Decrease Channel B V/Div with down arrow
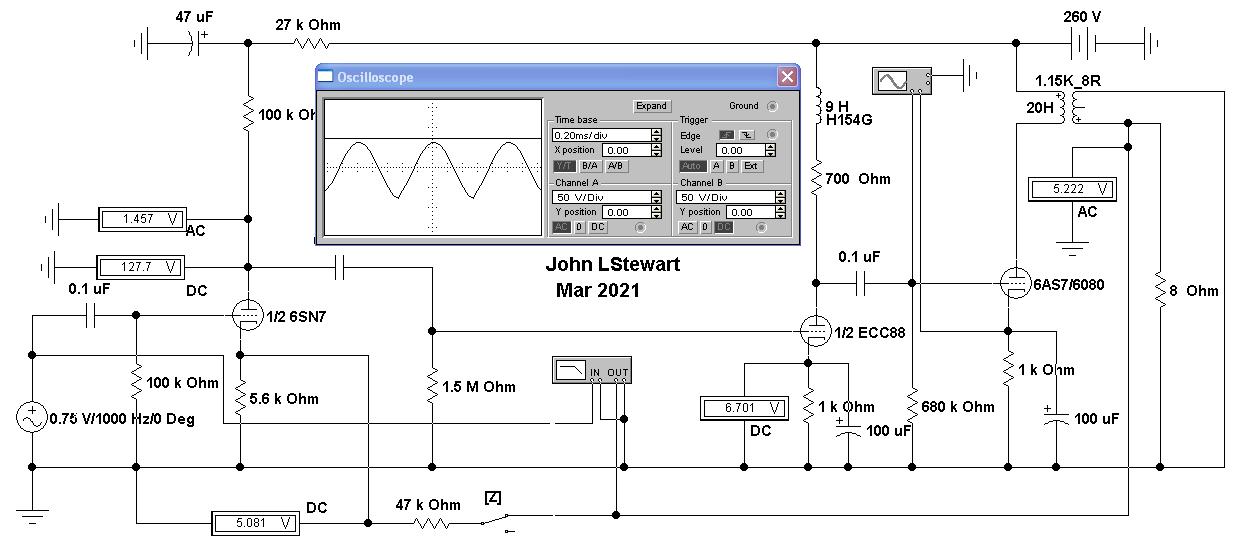The image size is (1240, 544). point(780,201)
